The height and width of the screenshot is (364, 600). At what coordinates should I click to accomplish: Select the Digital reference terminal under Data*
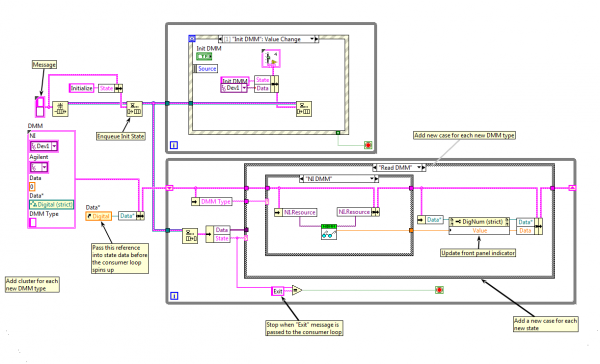tap(98, 216)
